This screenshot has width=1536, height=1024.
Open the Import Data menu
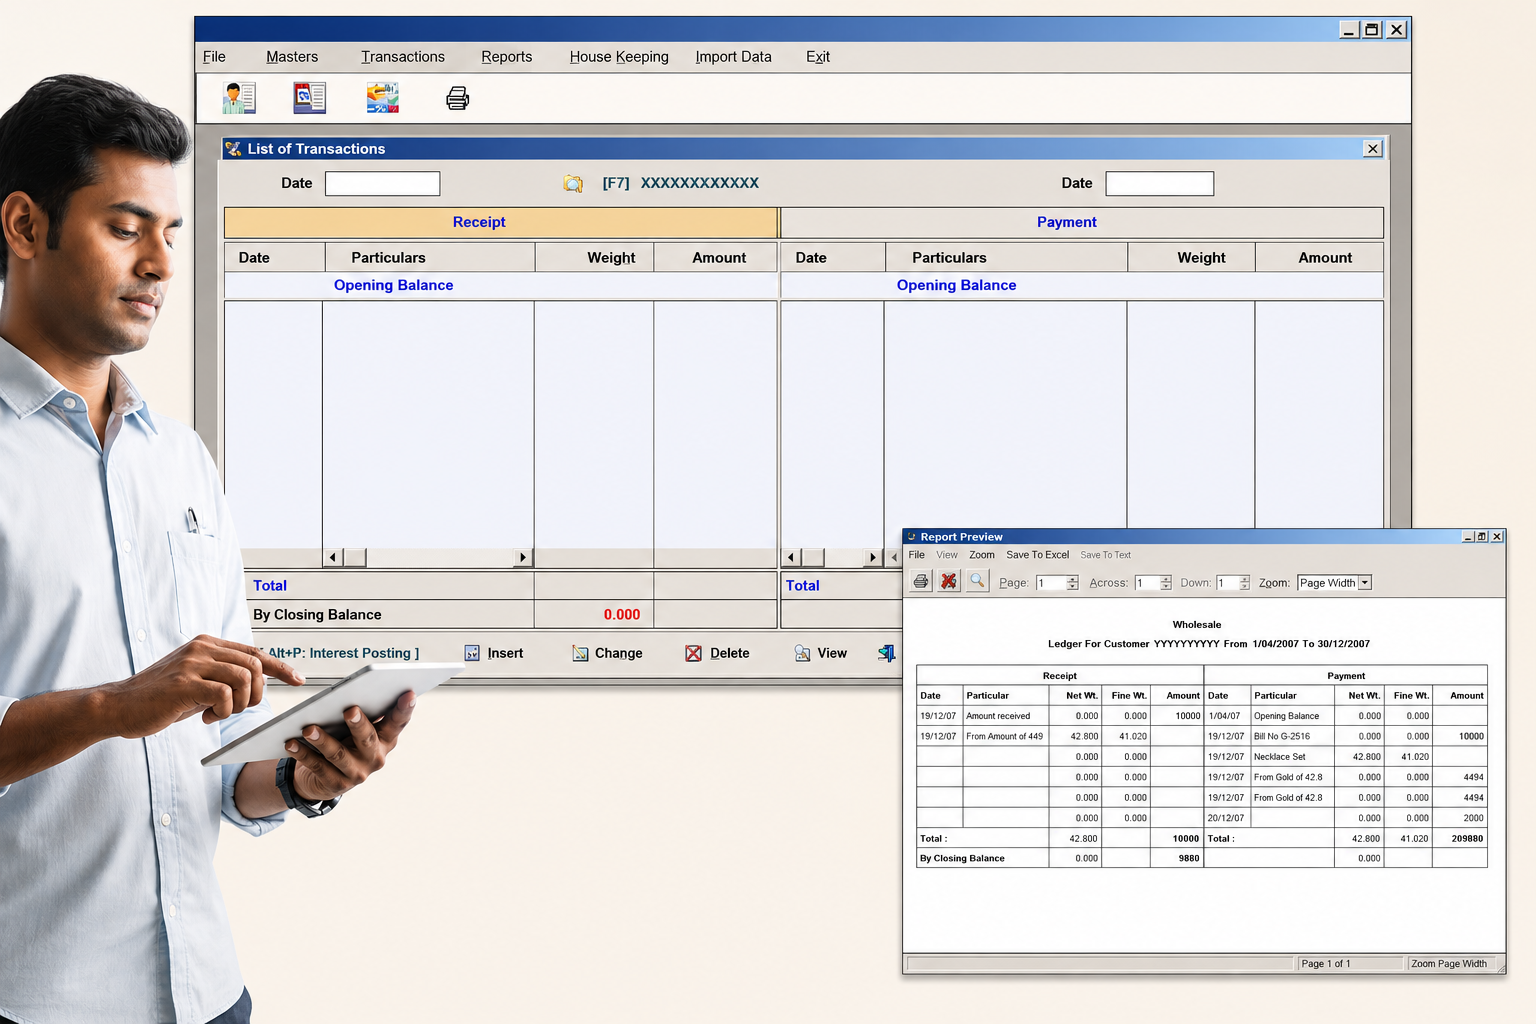pos(734,57)
